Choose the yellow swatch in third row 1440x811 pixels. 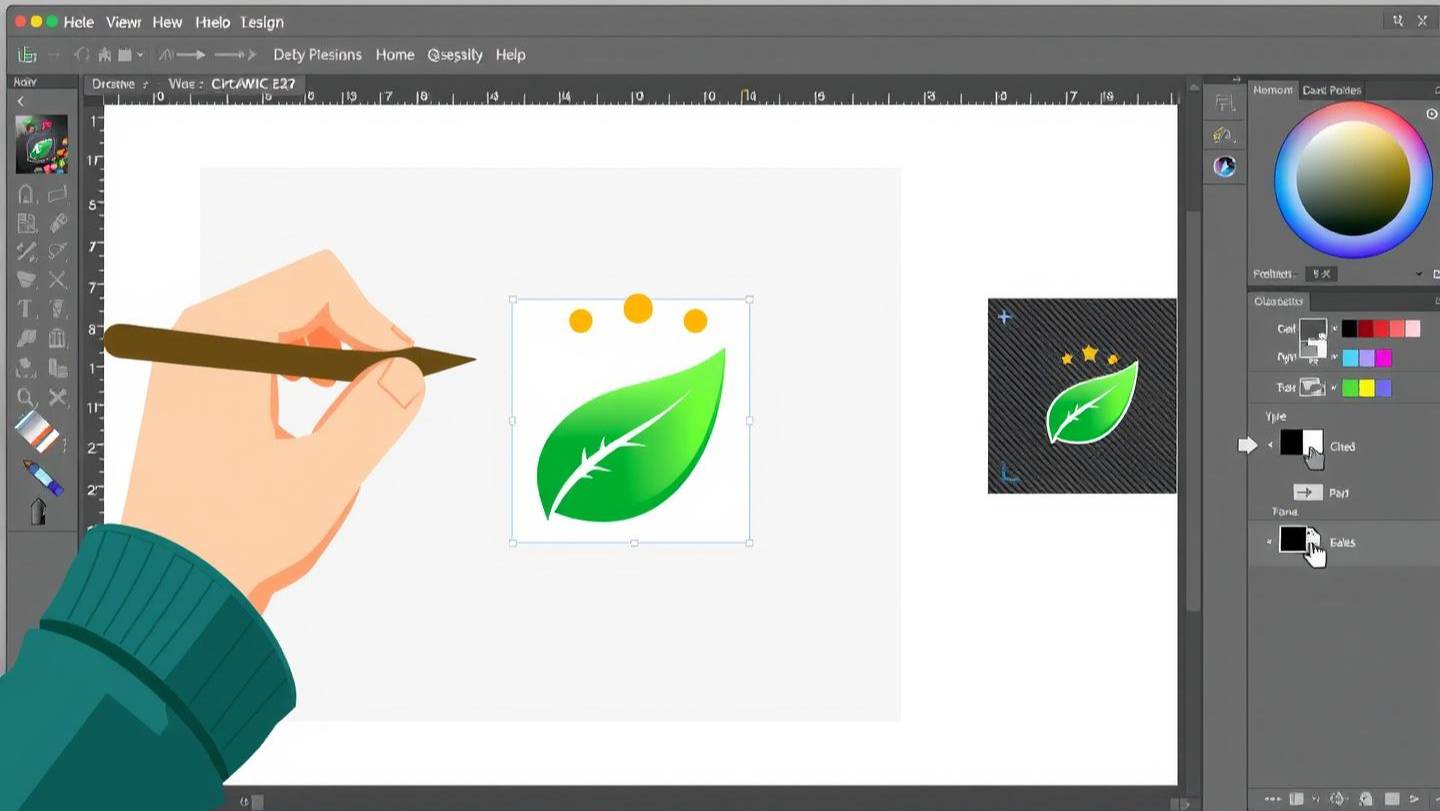pyautogui.click(x=1366, y=387)
